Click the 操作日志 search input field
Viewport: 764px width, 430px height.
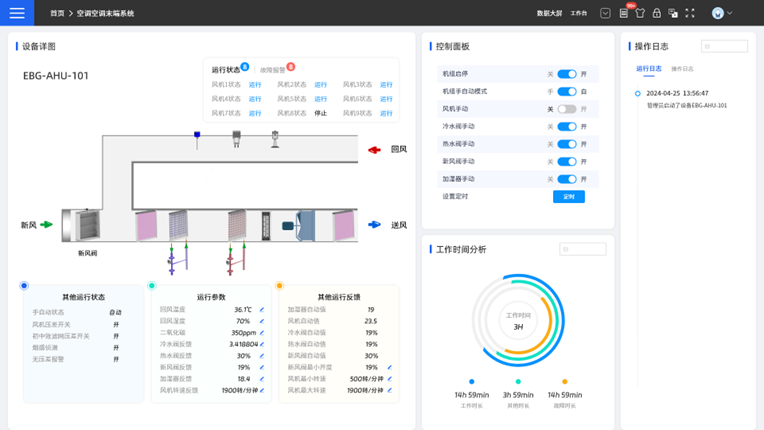[724, 46]
